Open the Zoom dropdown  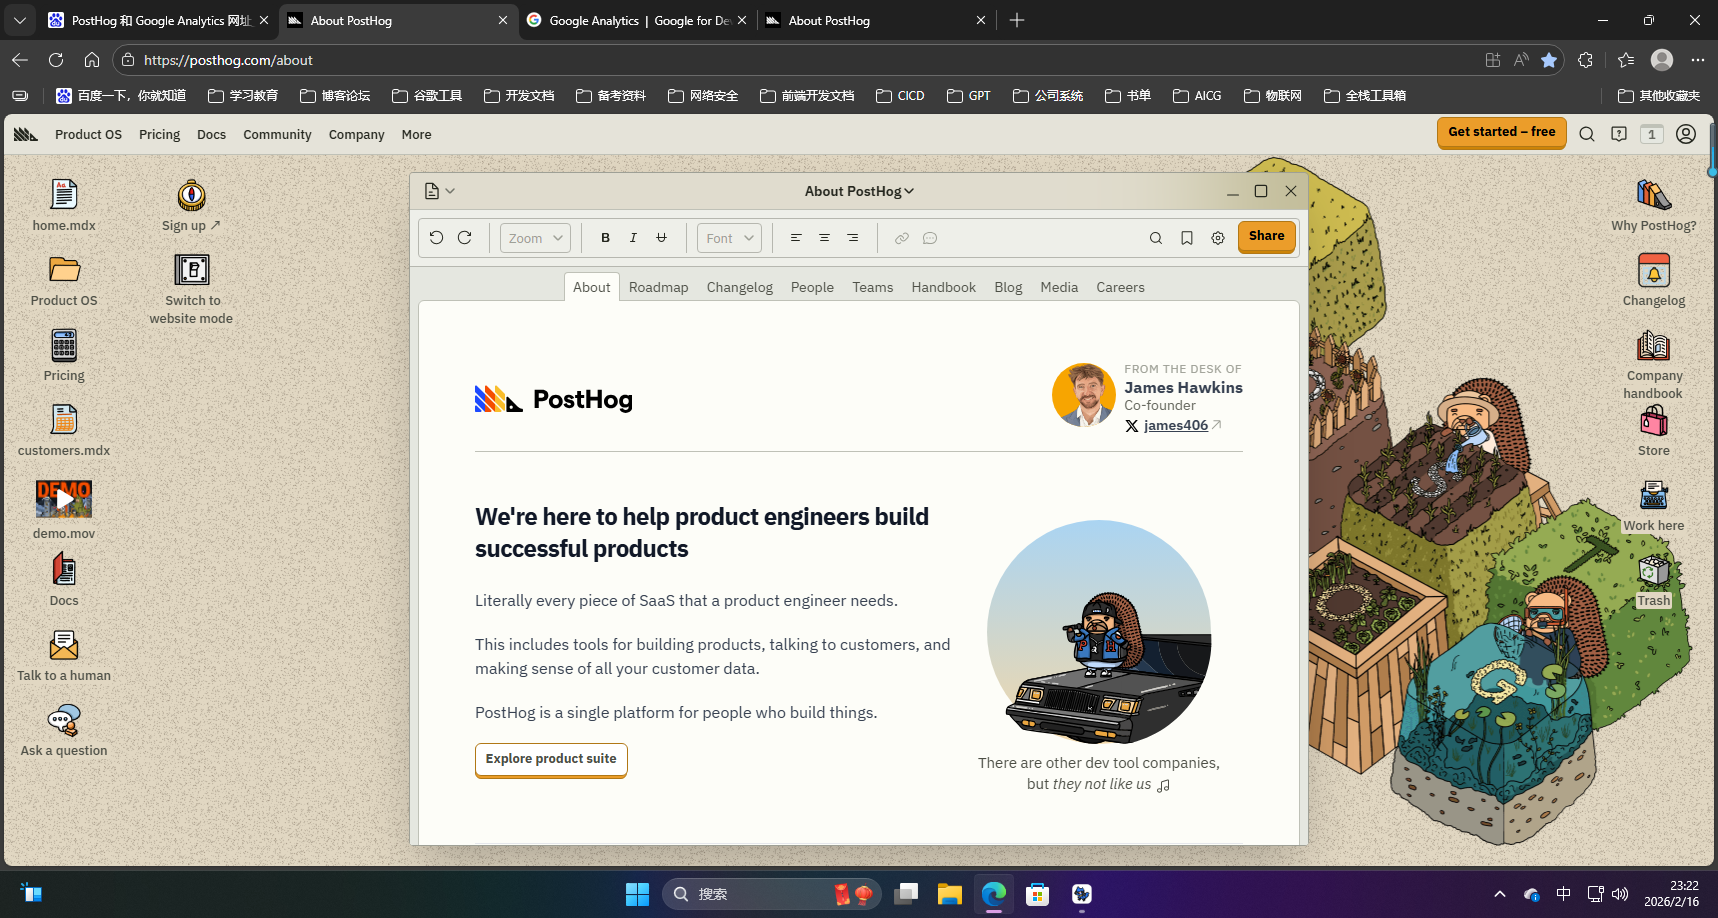(x=535, y=238)
